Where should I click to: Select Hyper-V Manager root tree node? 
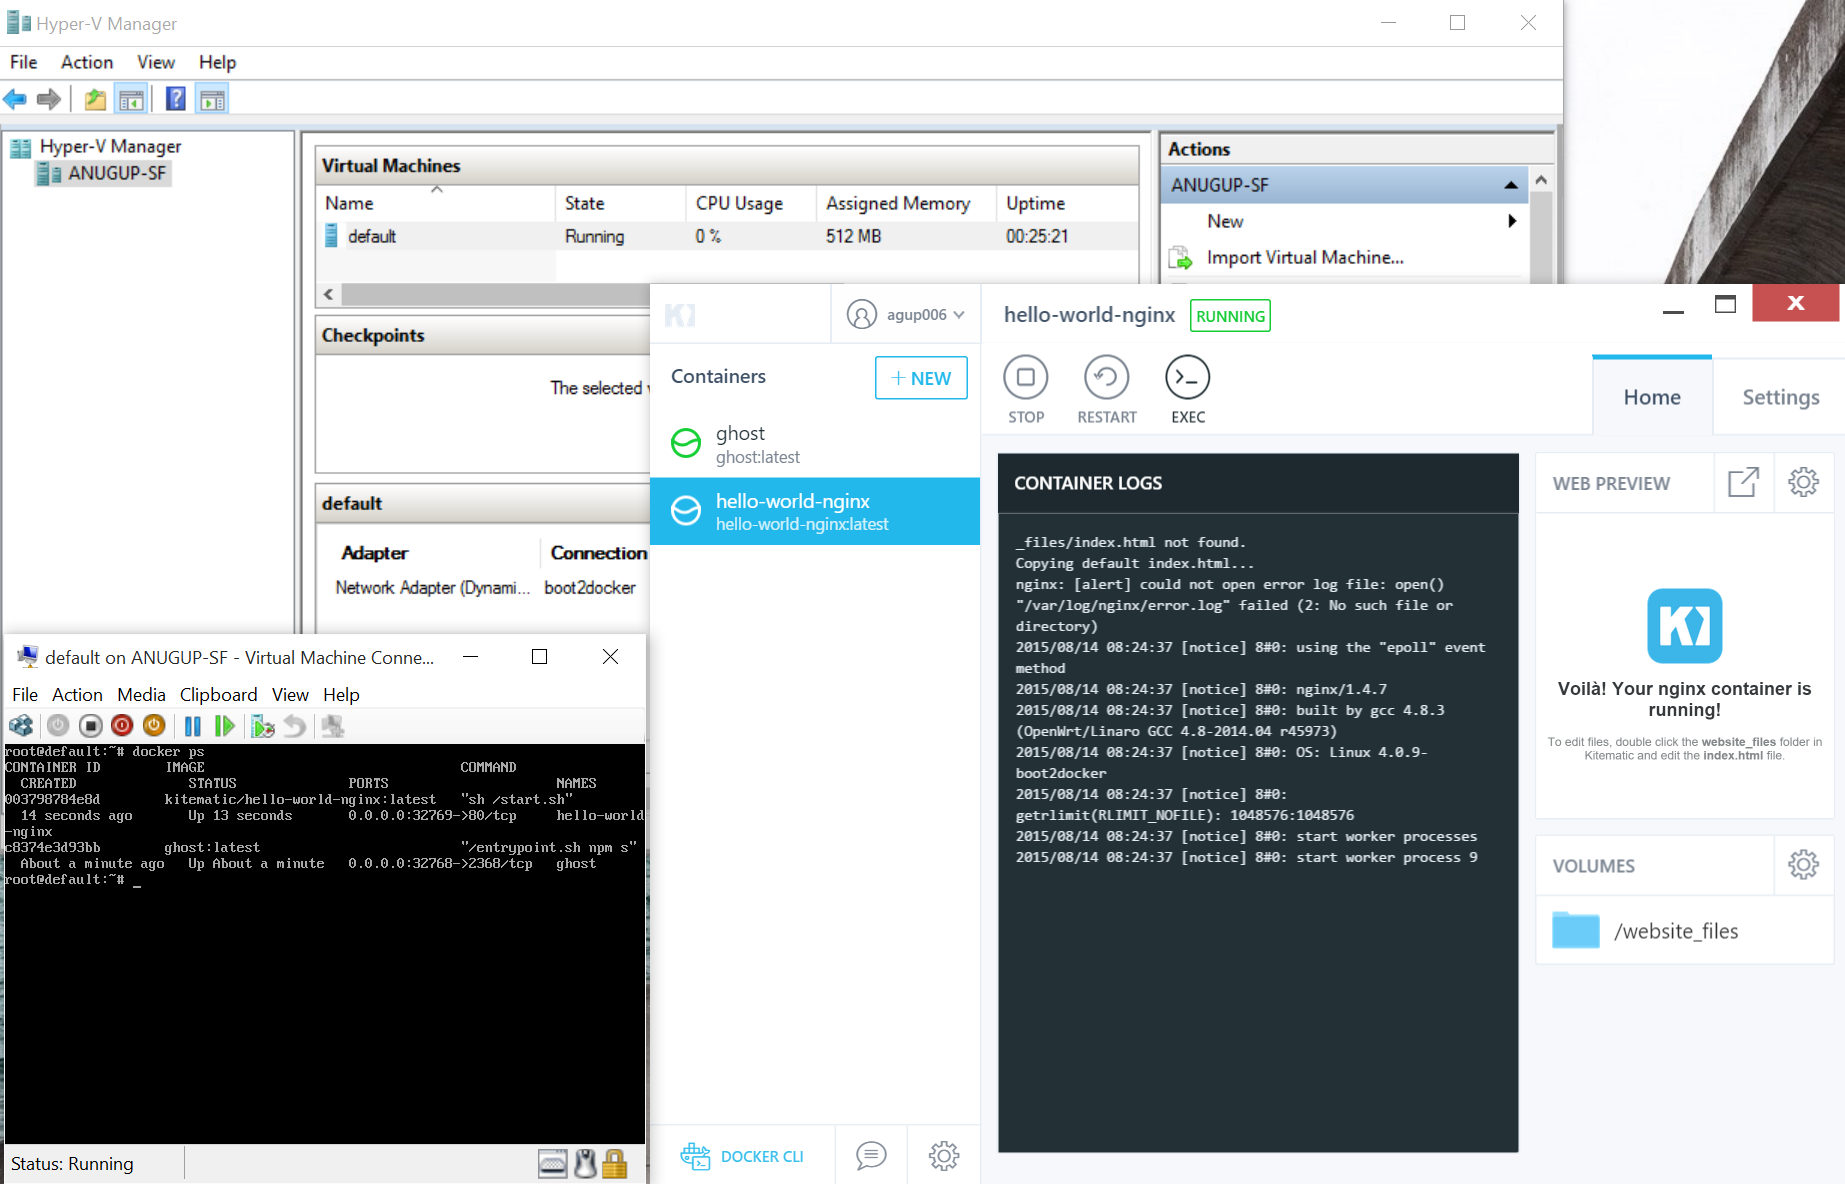pos(97,146)
